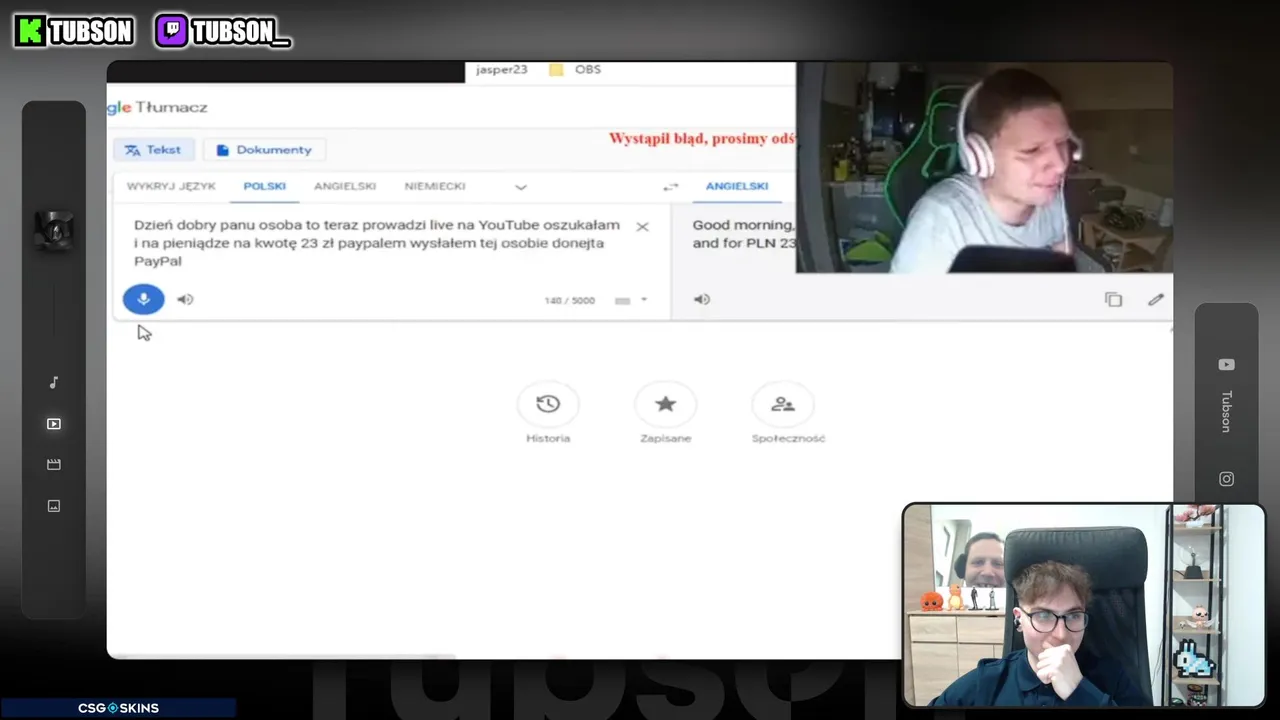Image resolution: width=1280 pixels, height=720 pixels.
Task: Click the YouTube icon in right sidebar
Action: (x=1227, y=365)
